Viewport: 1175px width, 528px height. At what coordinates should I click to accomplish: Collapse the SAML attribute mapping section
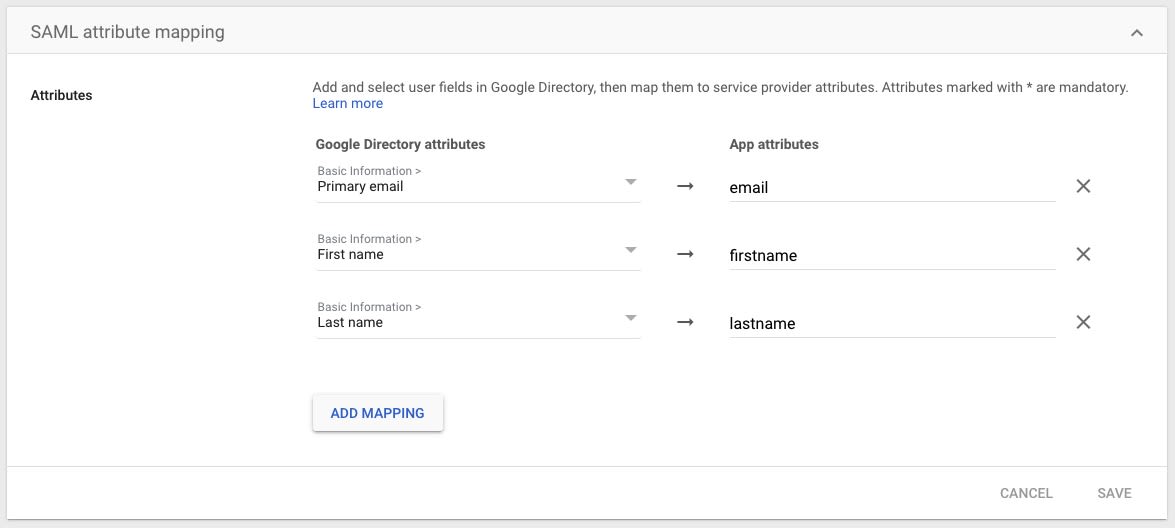pyautogui.click(x=1136, y=33)
